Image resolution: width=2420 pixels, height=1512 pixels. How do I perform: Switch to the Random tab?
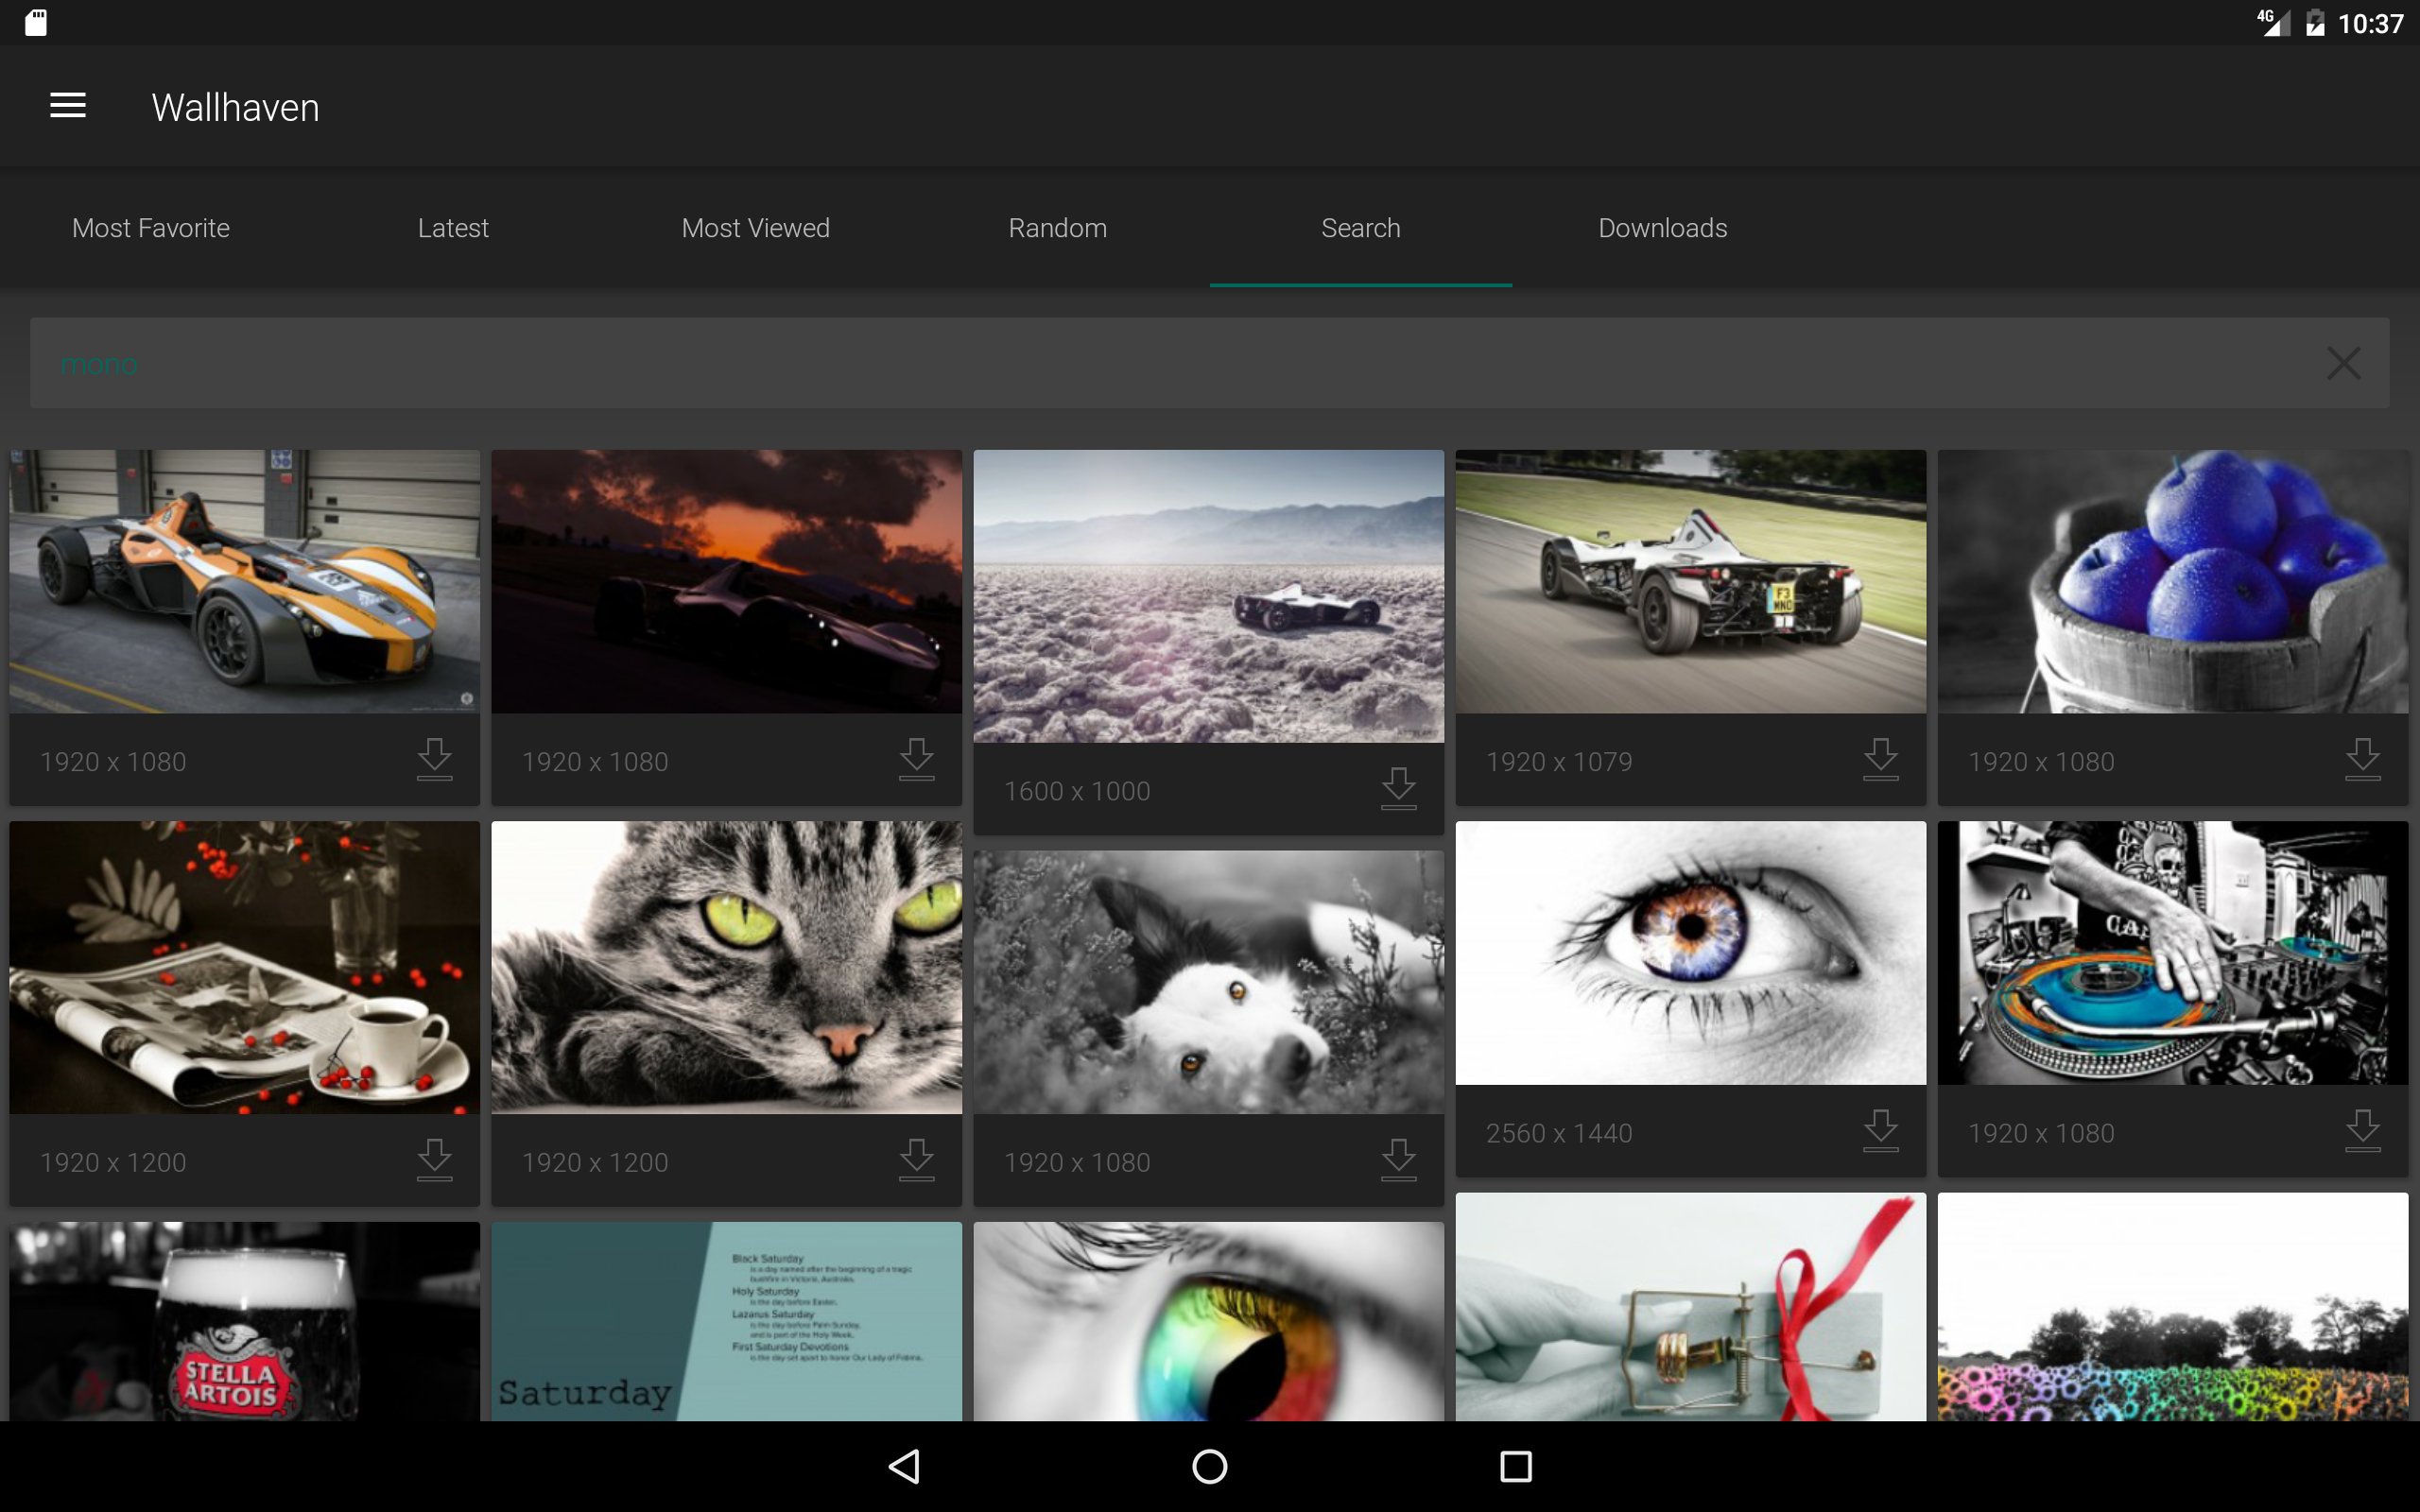click(1057, 228)
